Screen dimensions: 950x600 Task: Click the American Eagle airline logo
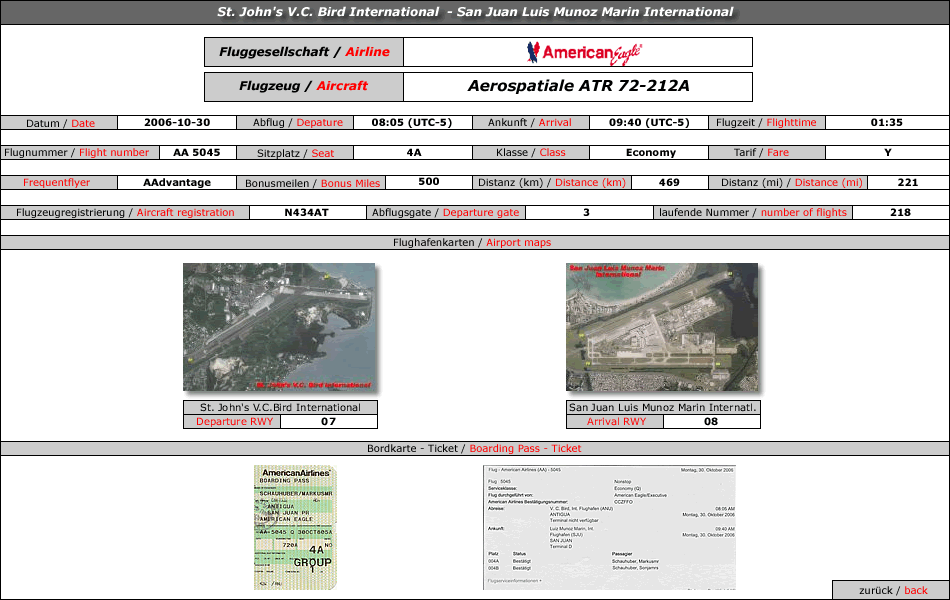coord(584,53)
